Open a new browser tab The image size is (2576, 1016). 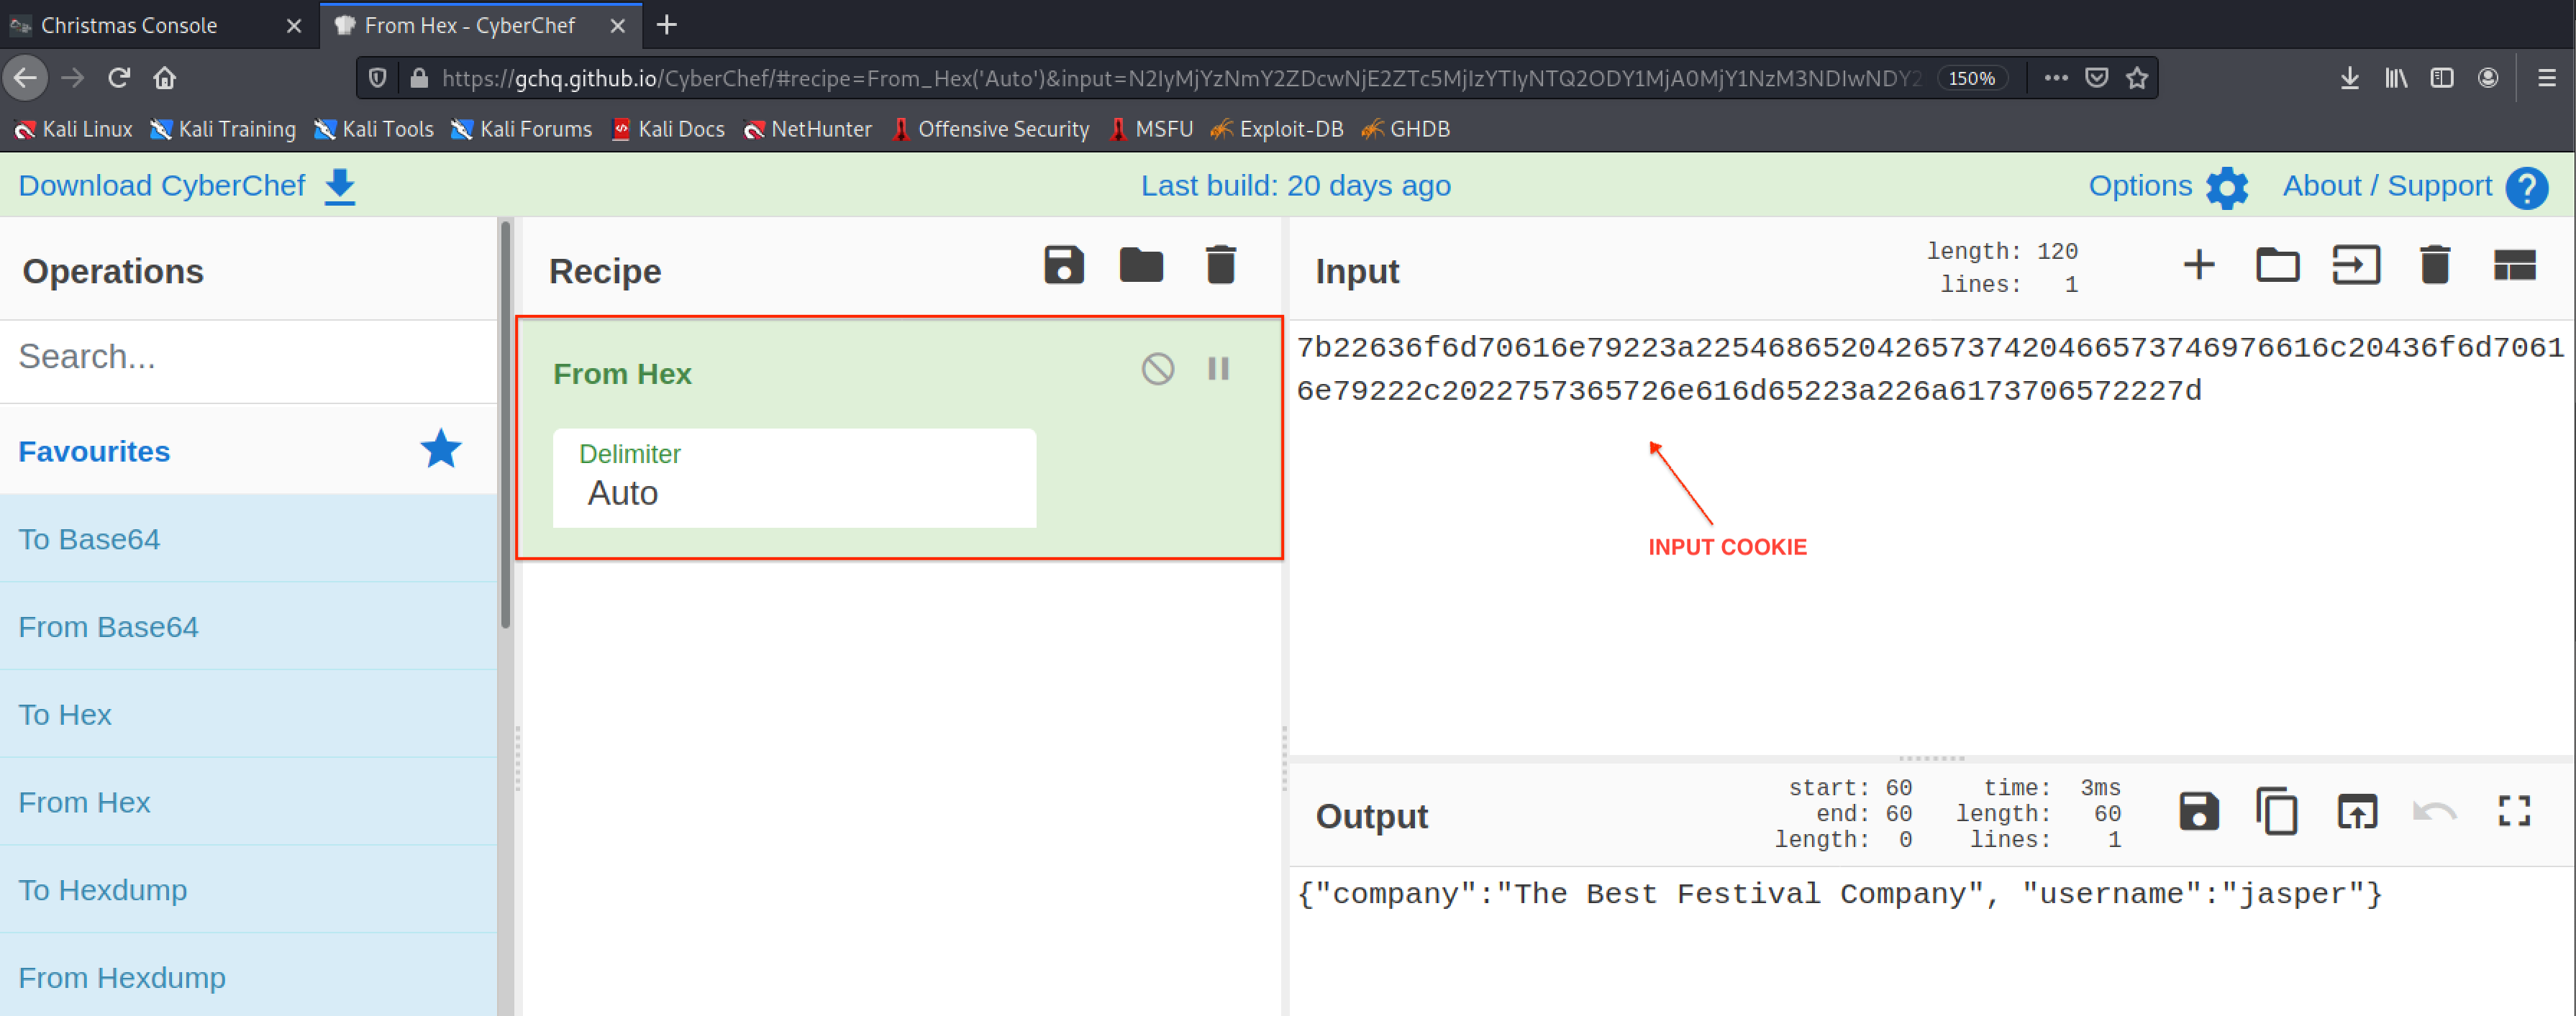tap(667, 25)
